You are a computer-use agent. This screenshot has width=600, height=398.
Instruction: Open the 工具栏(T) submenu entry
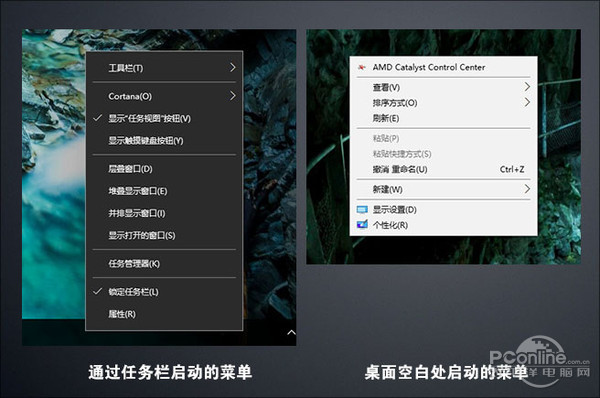[x=164, y=68]
